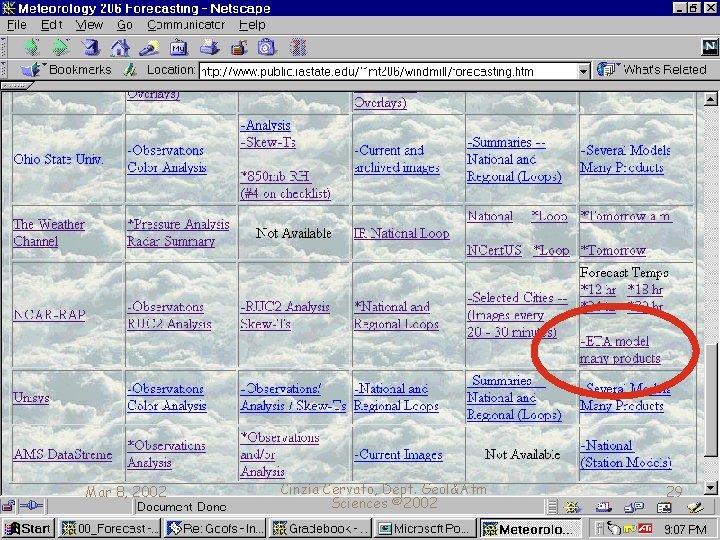Open the -Skew-Ts link in Ohio State row
Viewport: 720px width, 540px height.
268,142
